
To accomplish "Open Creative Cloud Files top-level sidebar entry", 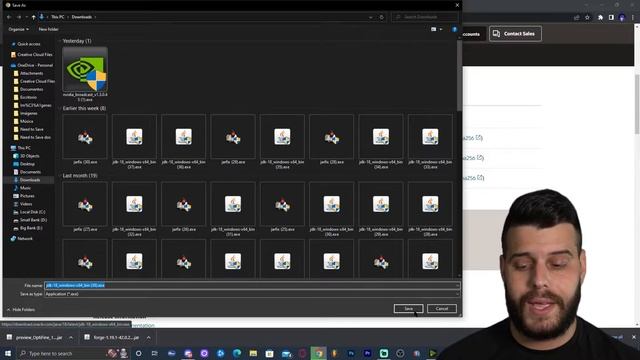I will [x=32, y=55].
